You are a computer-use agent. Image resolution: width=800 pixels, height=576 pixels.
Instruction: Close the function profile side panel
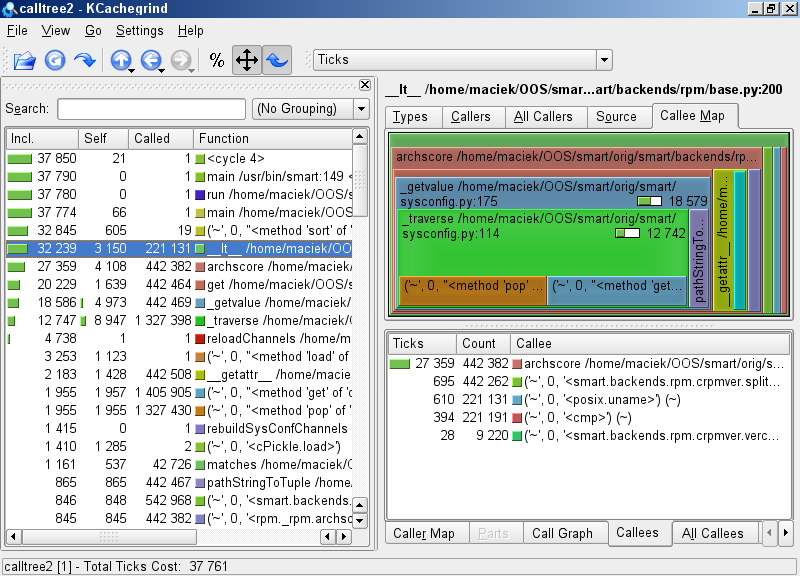coord(364,86)
